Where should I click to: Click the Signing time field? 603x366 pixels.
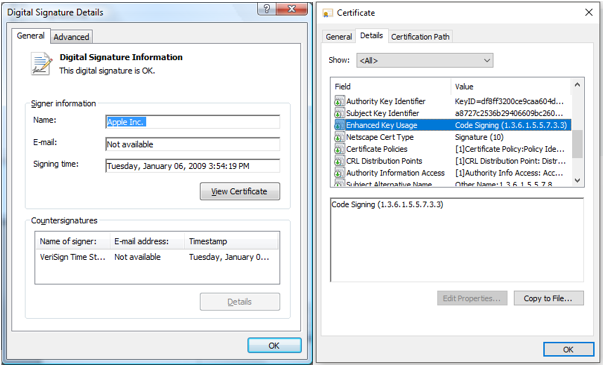193,166
